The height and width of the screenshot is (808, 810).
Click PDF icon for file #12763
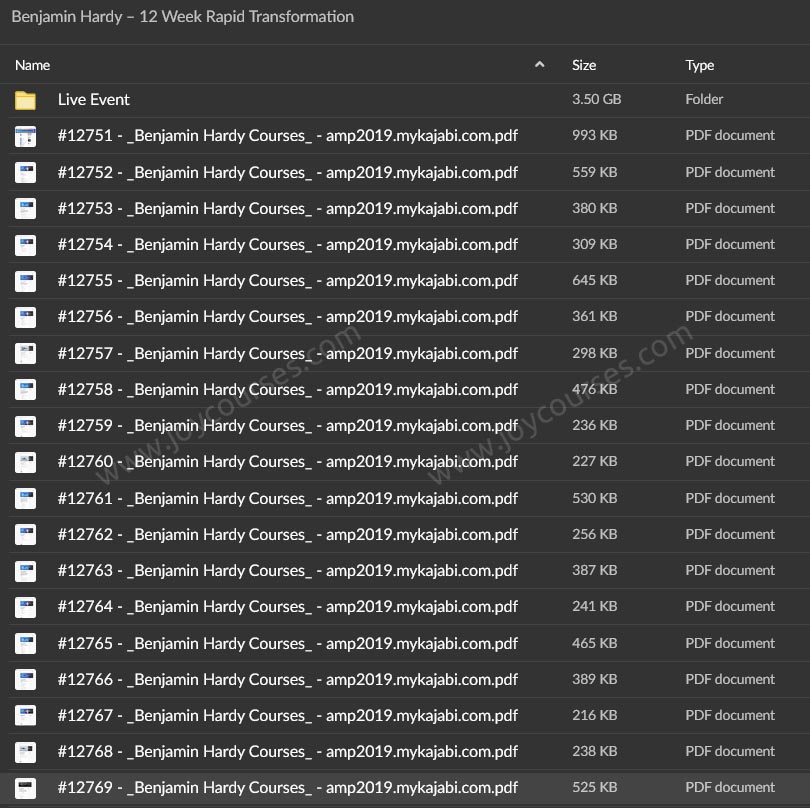pos(25,571)
